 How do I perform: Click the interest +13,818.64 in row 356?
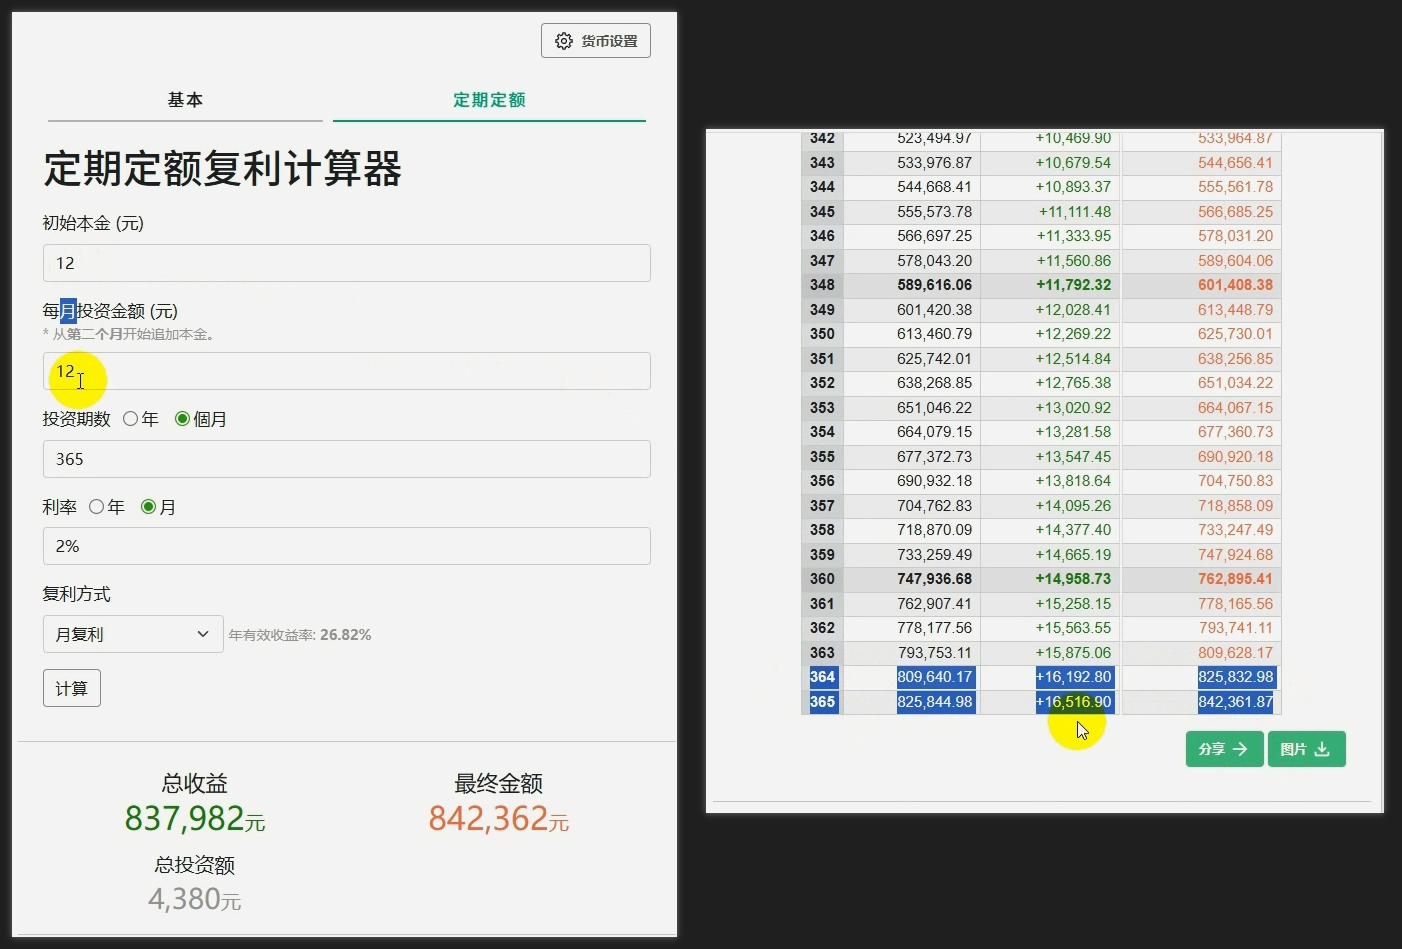(x=1074, y=481)
